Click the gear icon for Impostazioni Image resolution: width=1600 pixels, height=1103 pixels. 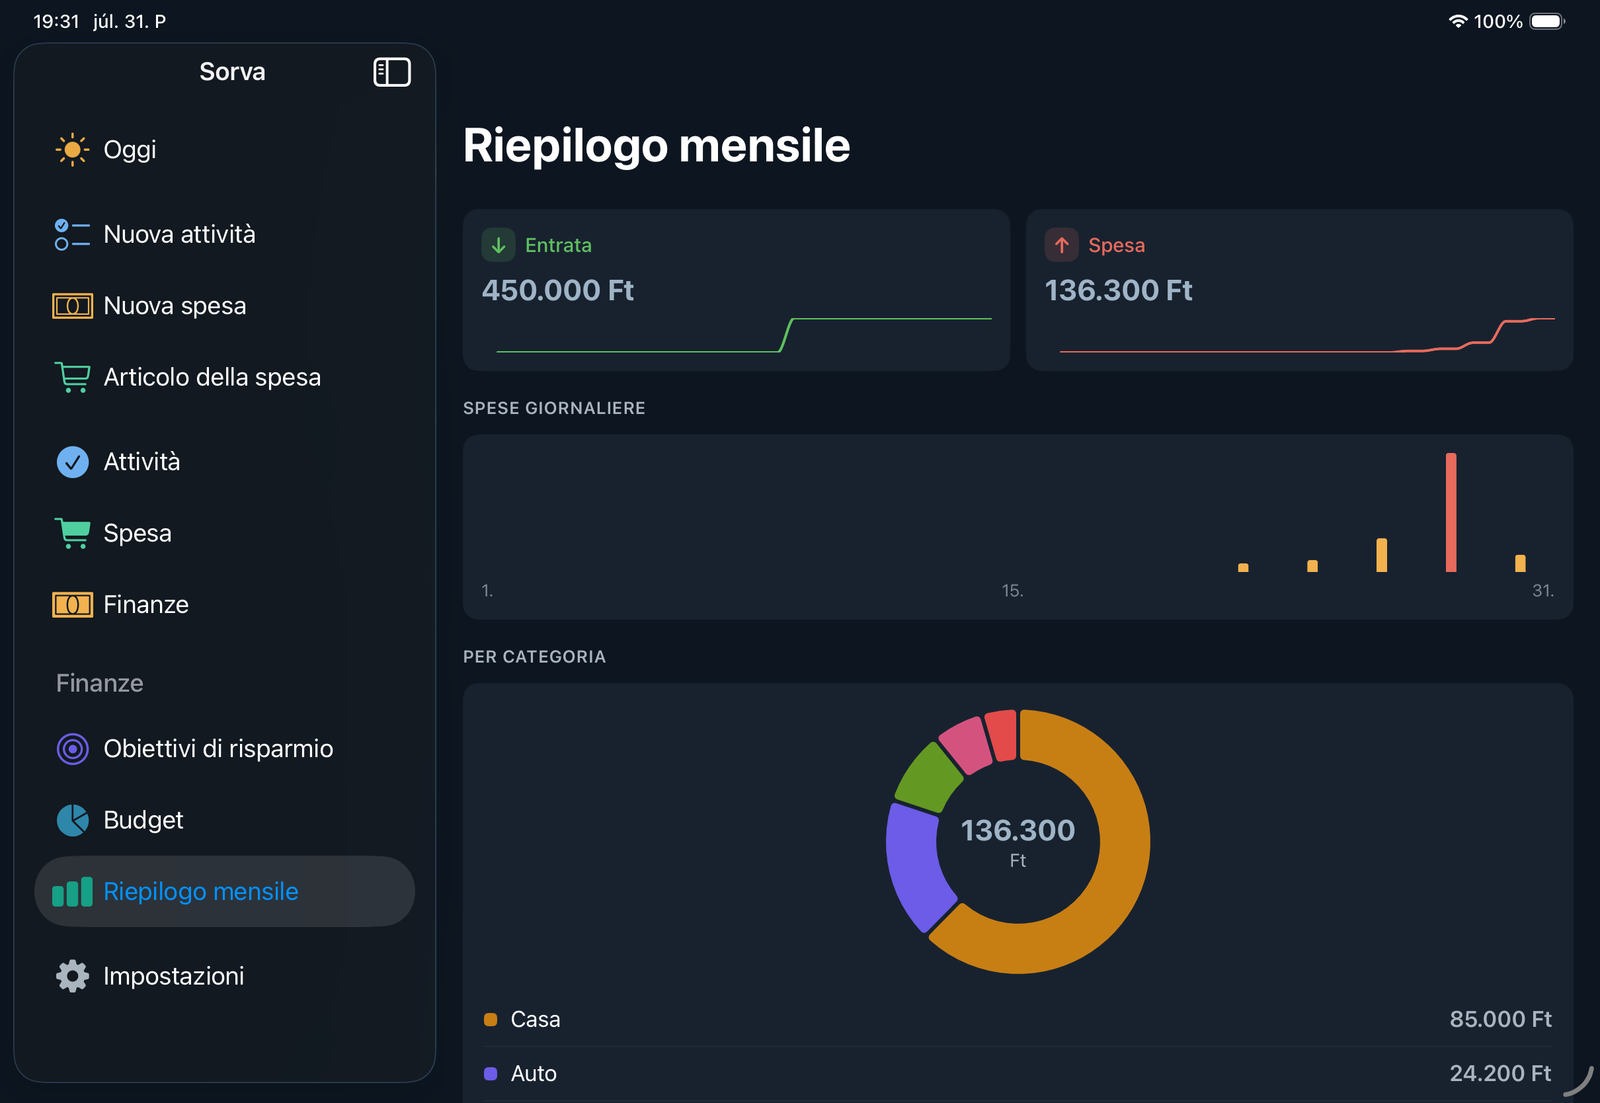point(72,976)
